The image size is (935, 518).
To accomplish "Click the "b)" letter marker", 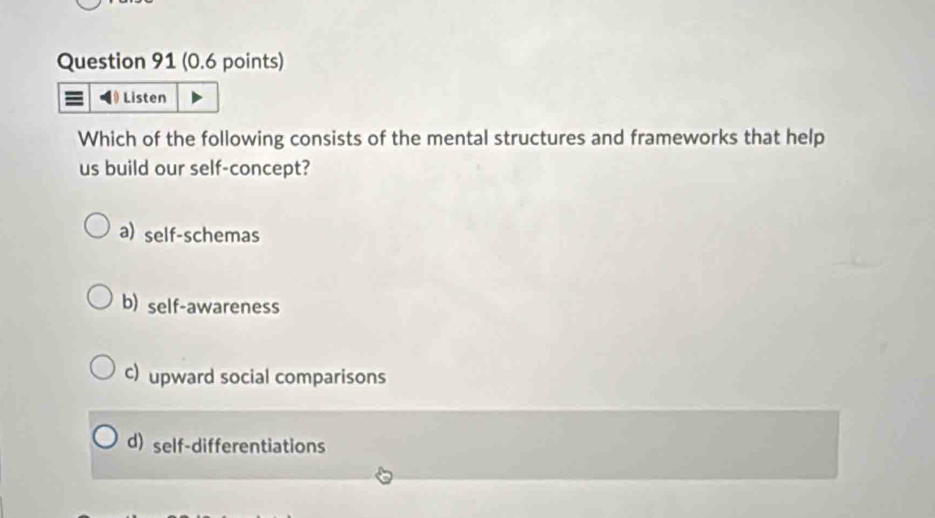I will (130, 304).
